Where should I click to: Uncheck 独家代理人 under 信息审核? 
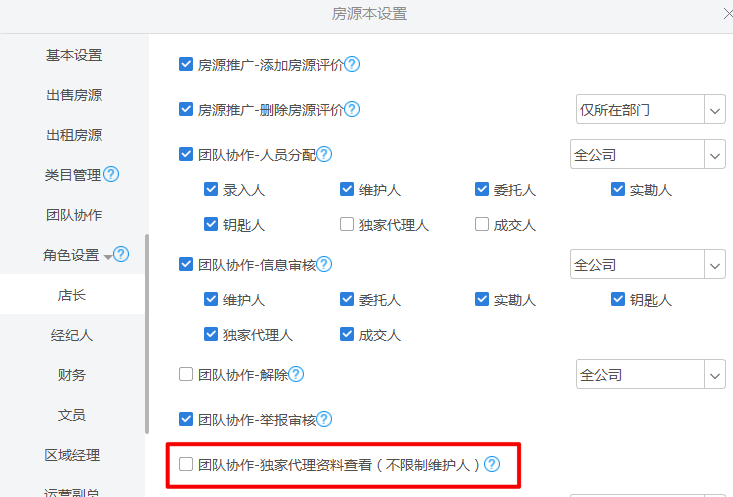tap(211, 334)
